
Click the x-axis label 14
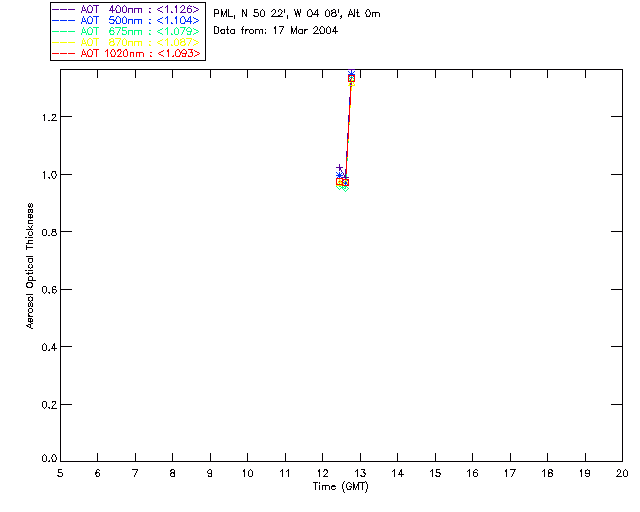pyautogui.click(x=398, y=474)
